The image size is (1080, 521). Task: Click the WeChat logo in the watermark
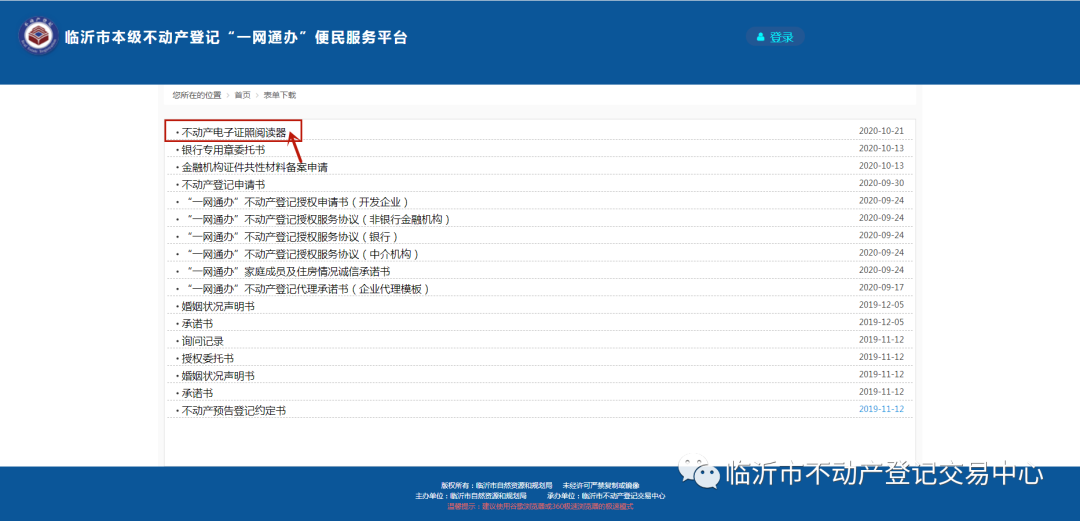pyautogui.click(x=699, y=473)
